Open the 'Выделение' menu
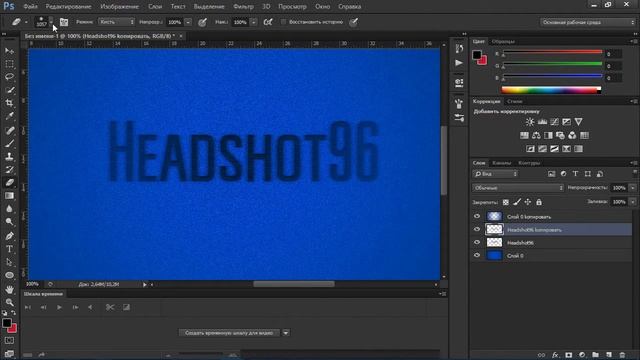Screen dimensions: 640x360 pos(209,7)
